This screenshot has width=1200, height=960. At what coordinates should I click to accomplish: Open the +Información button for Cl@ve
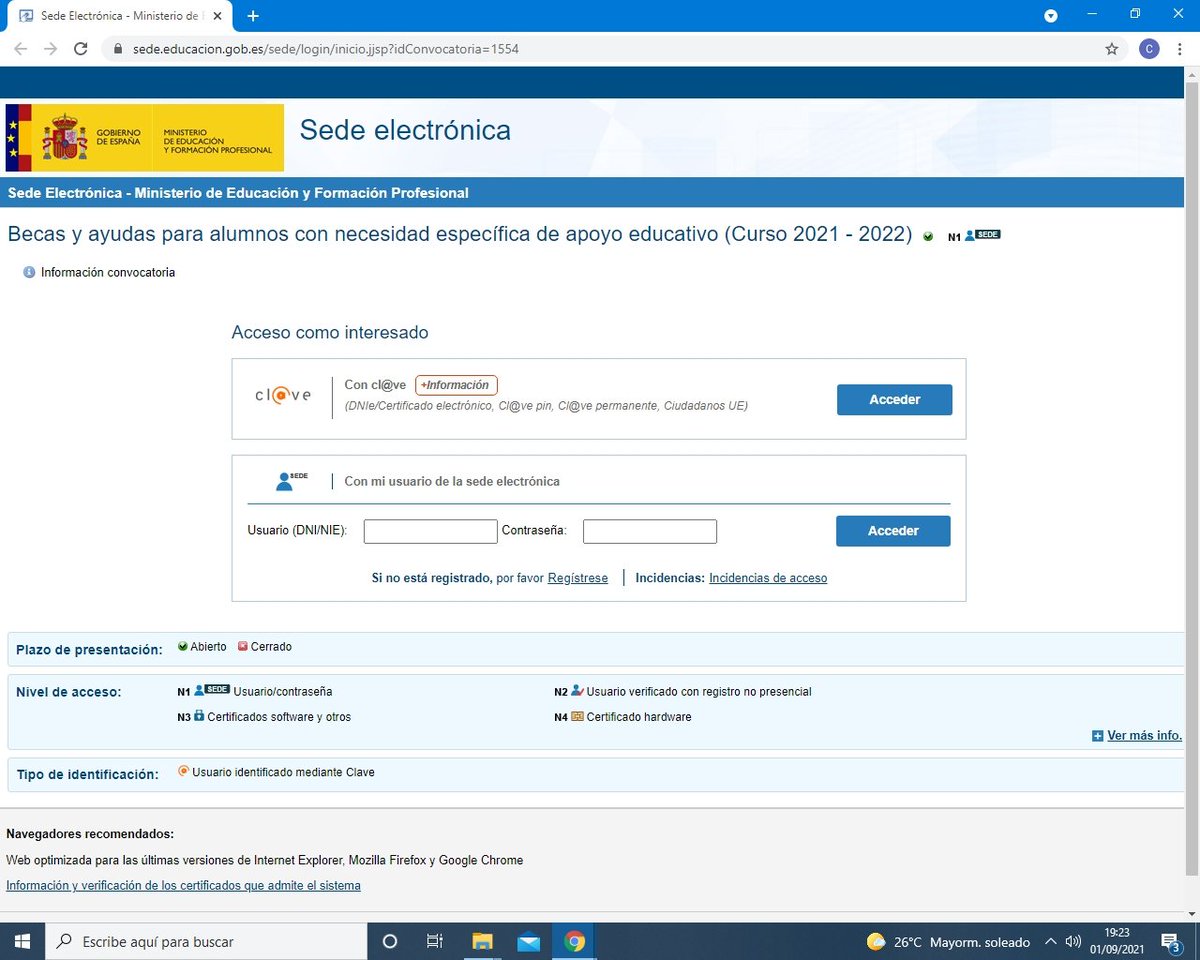coord(456,385)
